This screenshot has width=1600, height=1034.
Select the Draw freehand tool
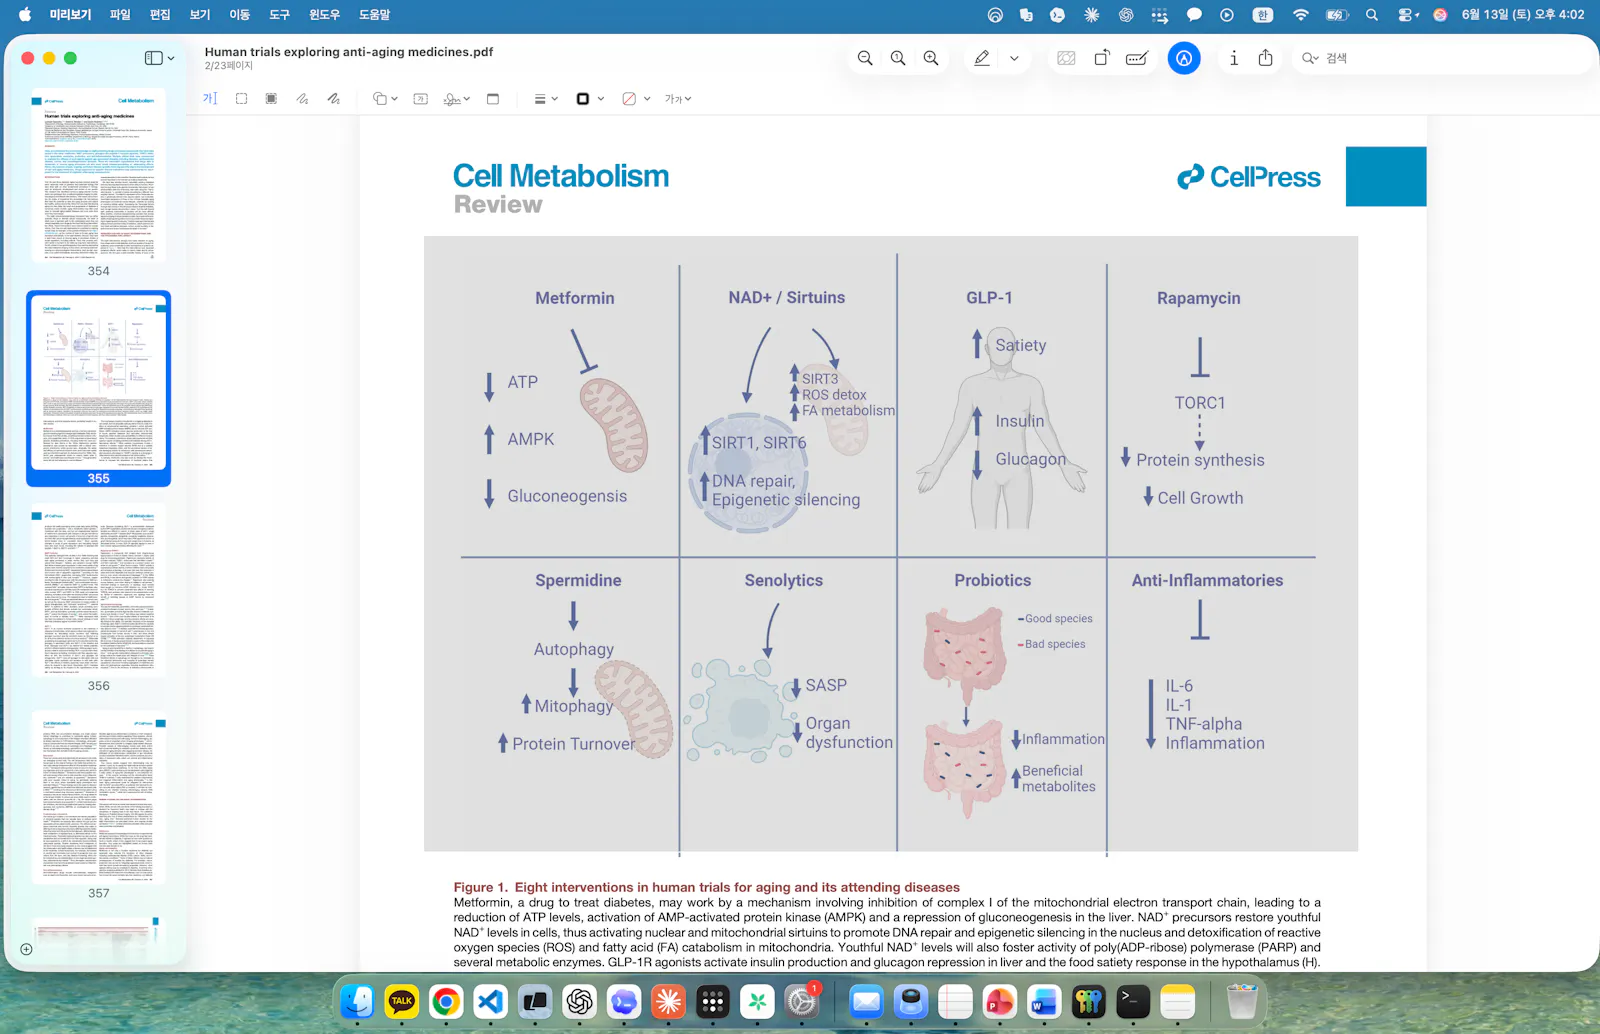coord(333,99)
